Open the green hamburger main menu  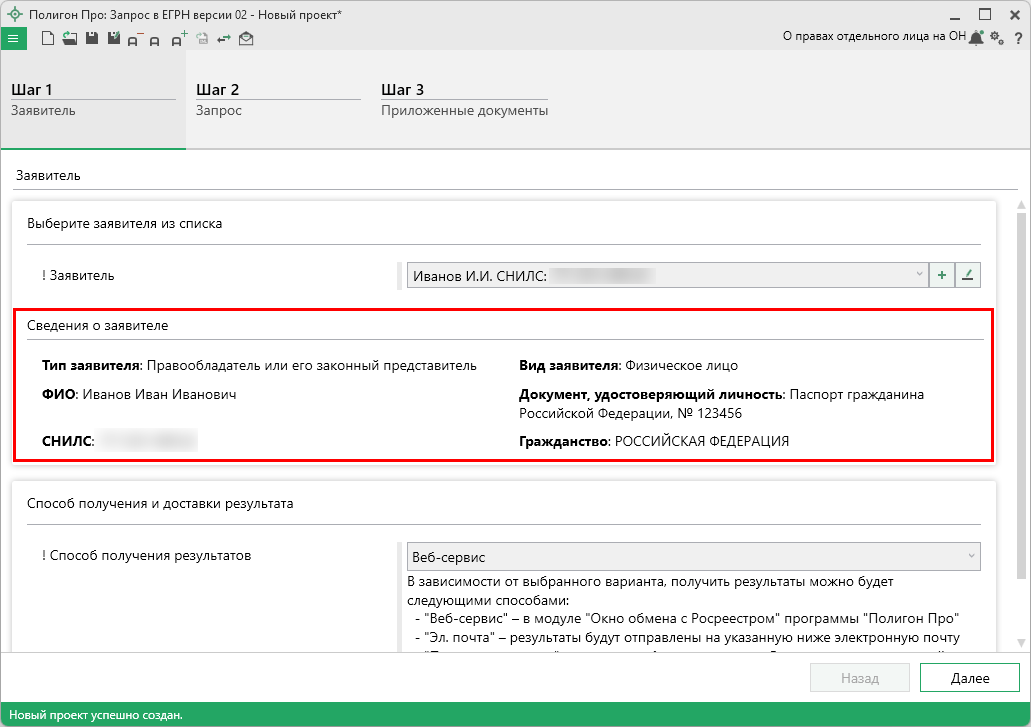pos(13,39)
